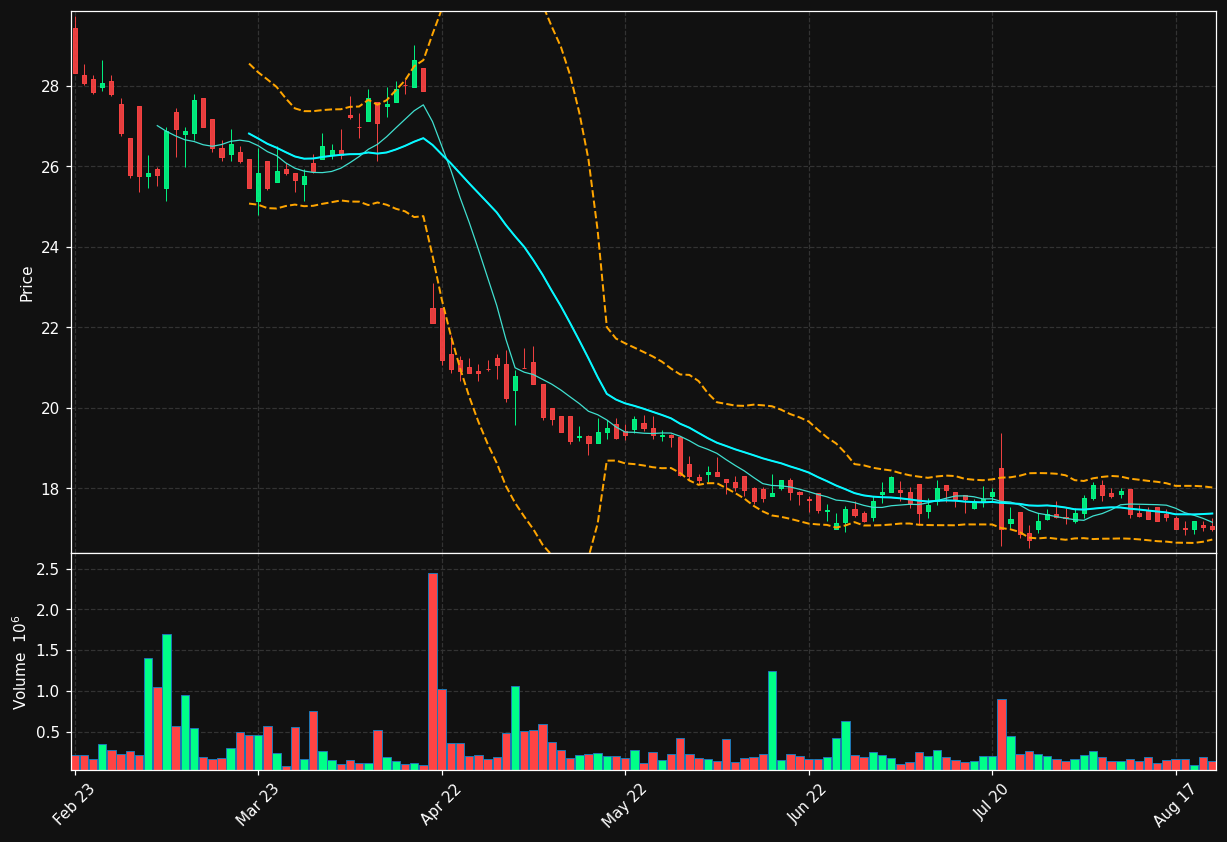Click the volume axis tick label 2.0
The width and height of the screenshot is (1227, 842).
tap(49, 610)
